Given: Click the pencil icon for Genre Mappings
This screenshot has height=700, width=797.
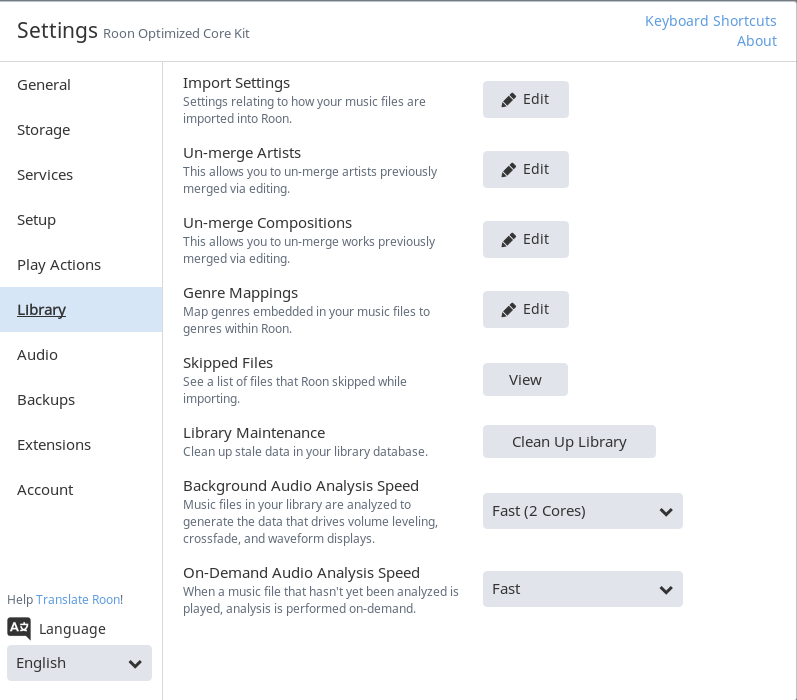Looking at the screenshot, I should (x=509, y=310).
